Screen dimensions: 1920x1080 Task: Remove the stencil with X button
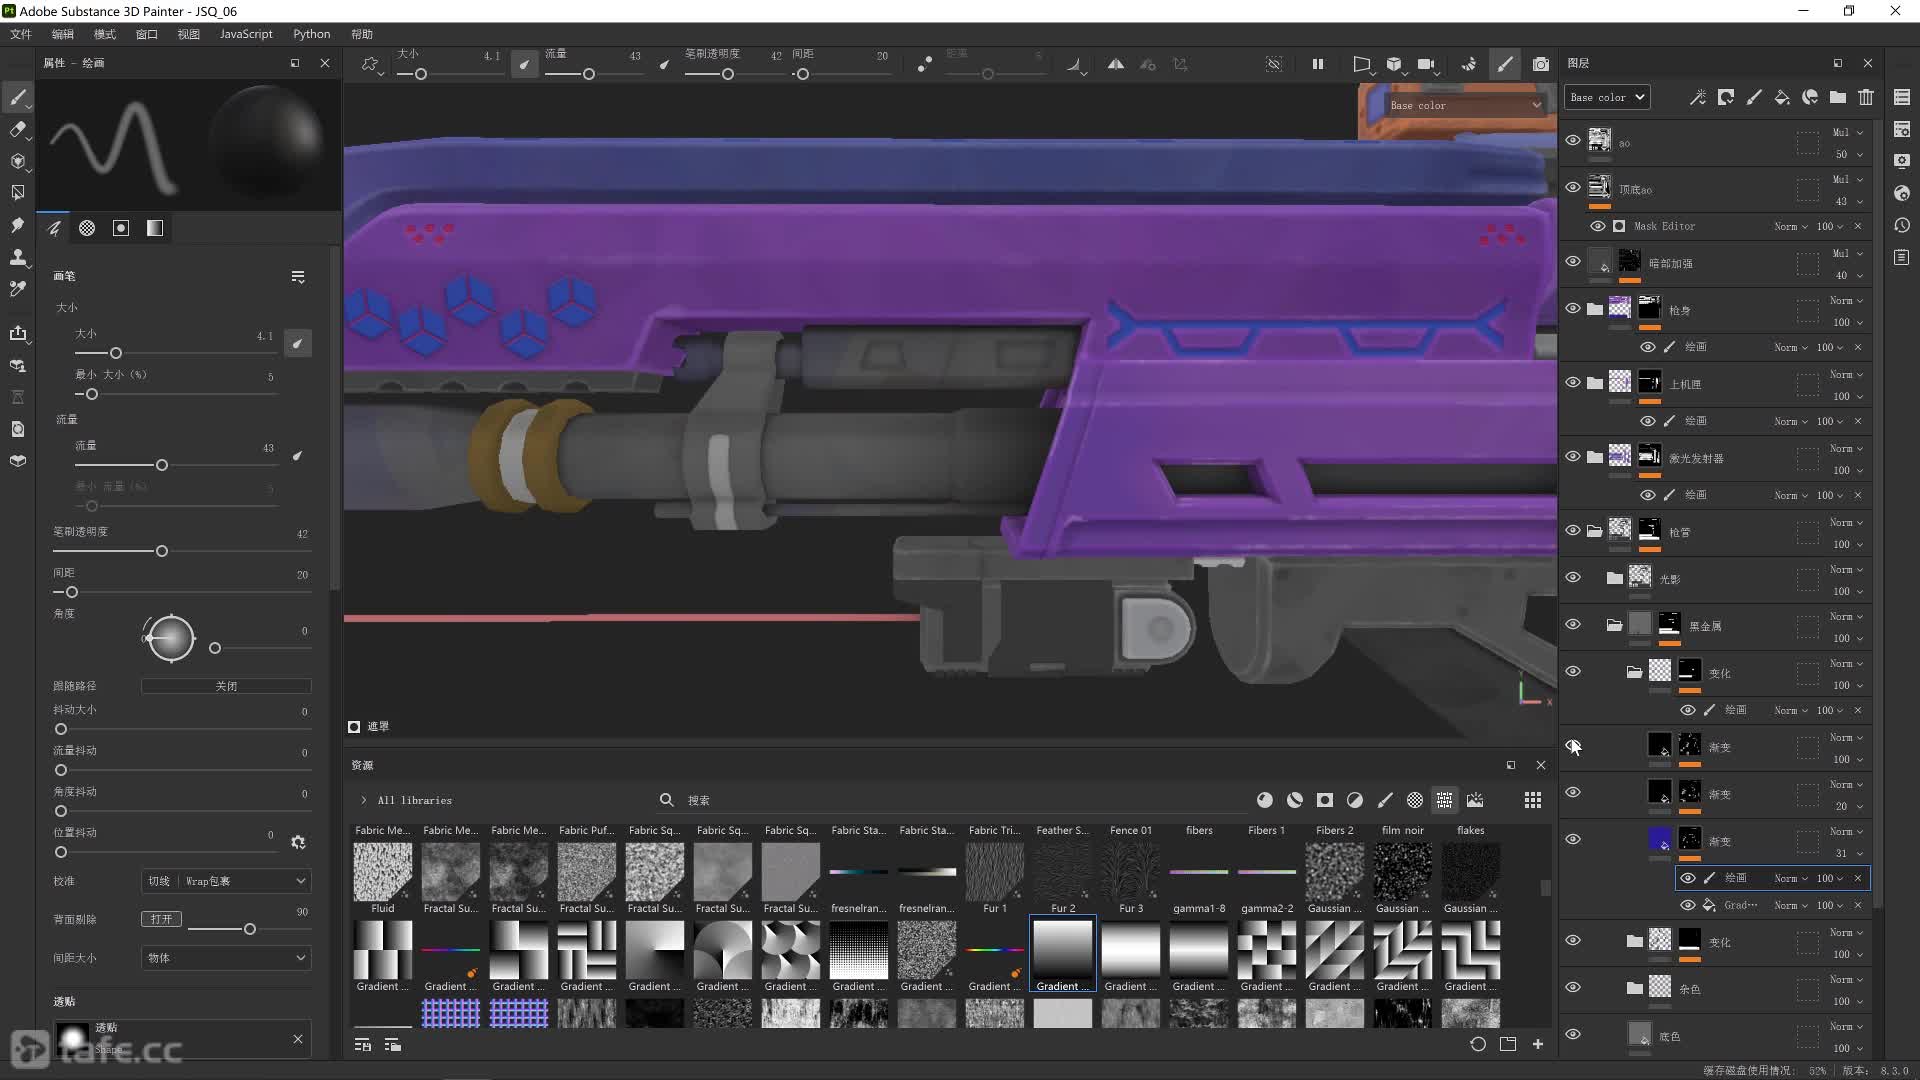pyautogui.click(x=298, y=1040)
